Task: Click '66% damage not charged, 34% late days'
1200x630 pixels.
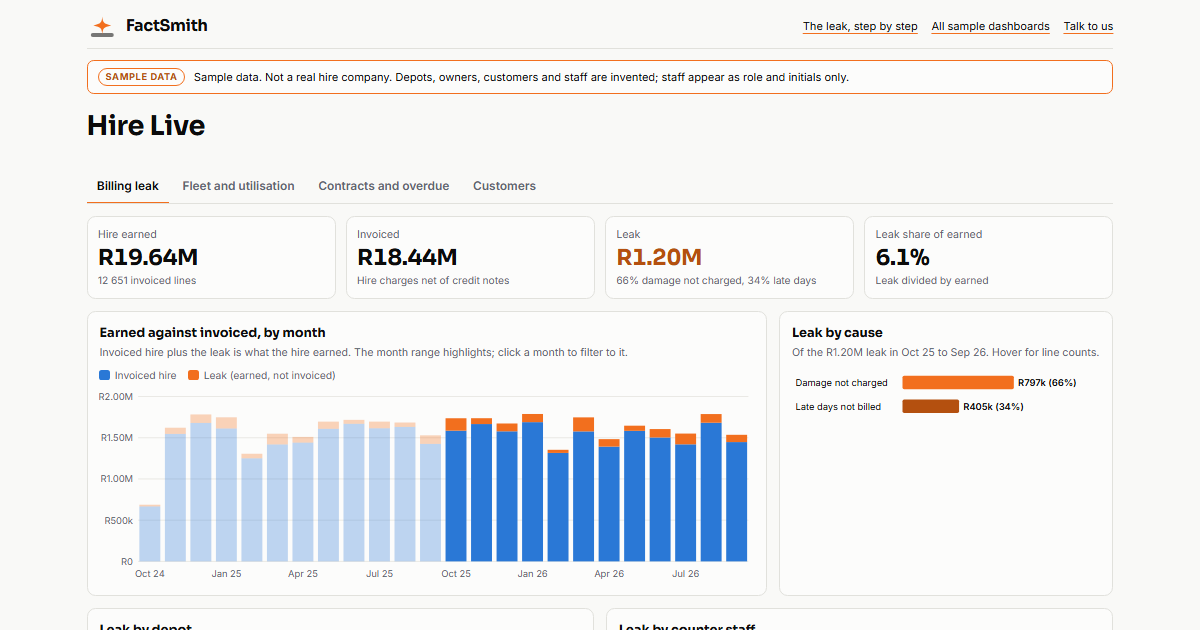Action: tap(716, 281)
